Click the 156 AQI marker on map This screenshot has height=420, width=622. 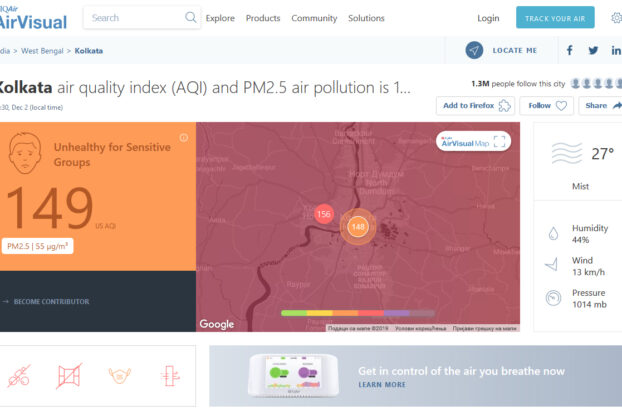point(323,214)
